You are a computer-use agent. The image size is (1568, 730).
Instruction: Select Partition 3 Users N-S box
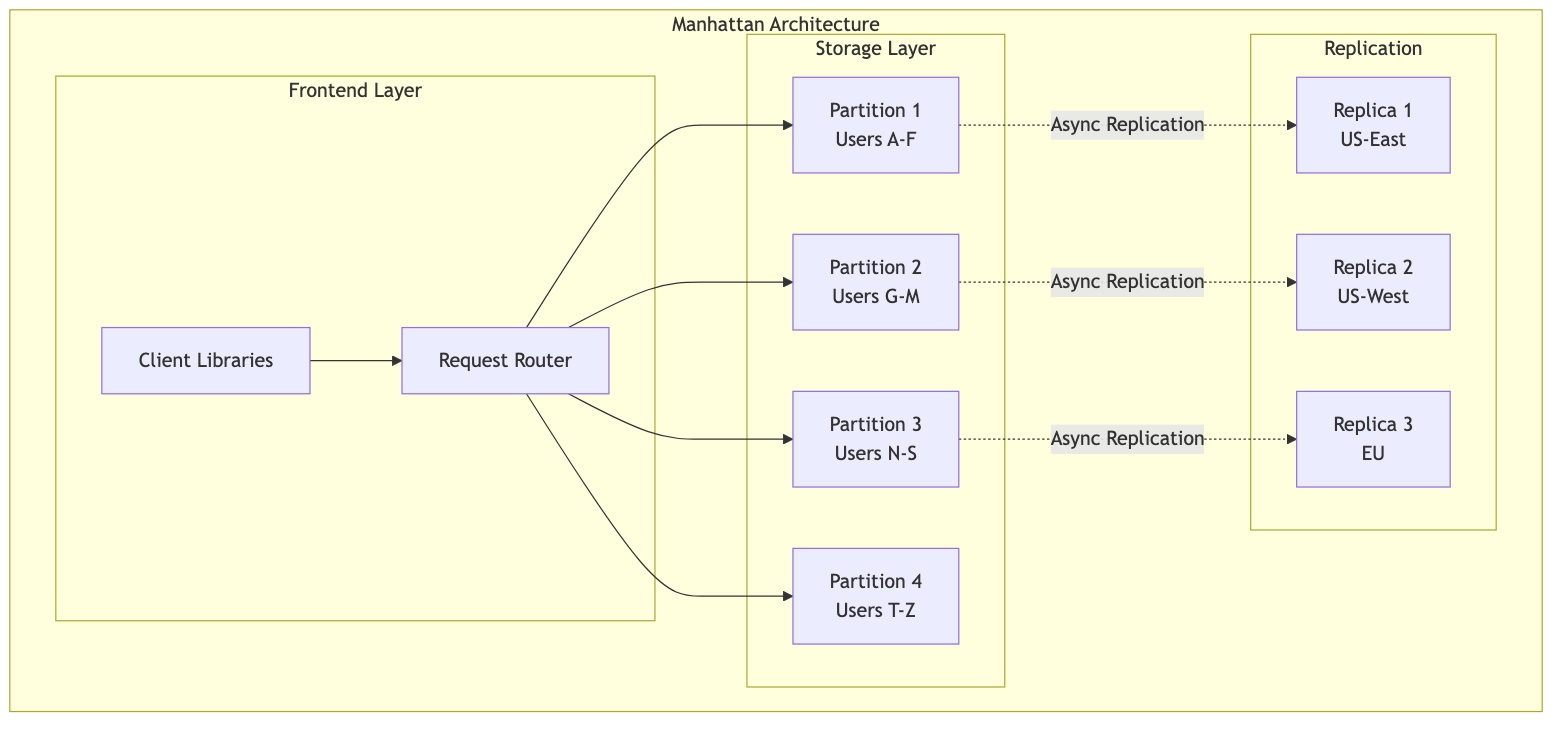coord(876,439)
